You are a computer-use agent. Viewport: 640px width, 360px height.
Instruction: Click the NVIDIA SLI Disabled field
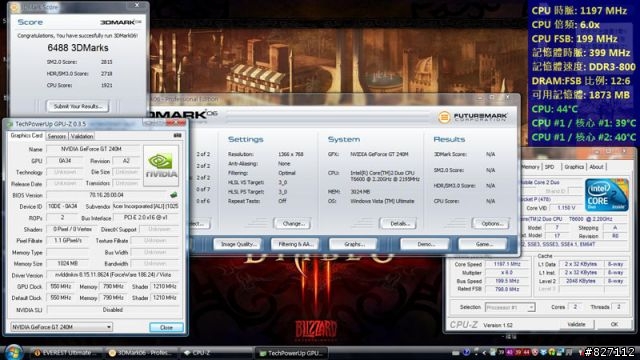(113, 310)
